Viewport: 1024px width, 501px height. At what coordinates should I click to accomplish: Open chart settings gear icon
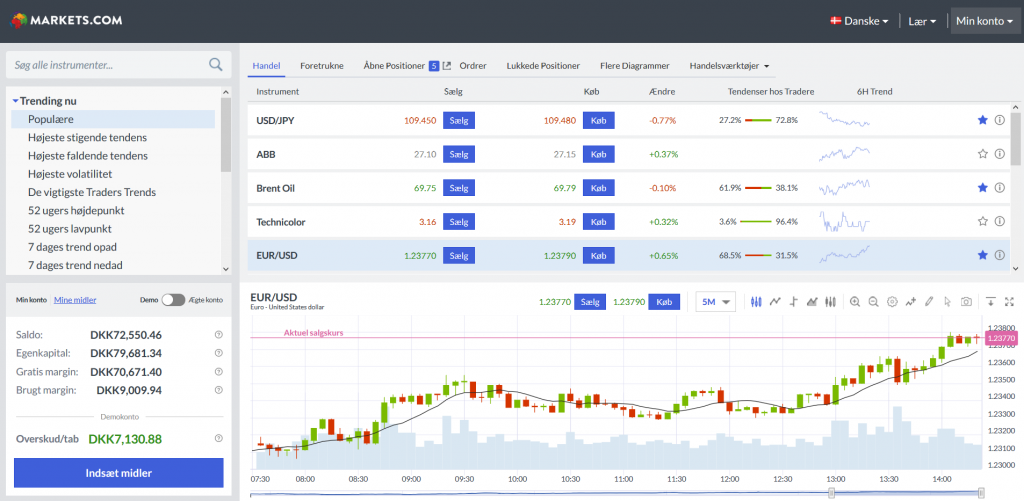(x=892, y=302)
